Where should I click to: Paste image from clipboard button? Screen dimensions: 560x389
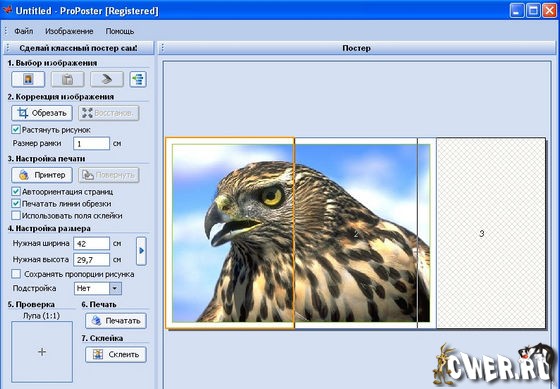(x=68, y=79)
